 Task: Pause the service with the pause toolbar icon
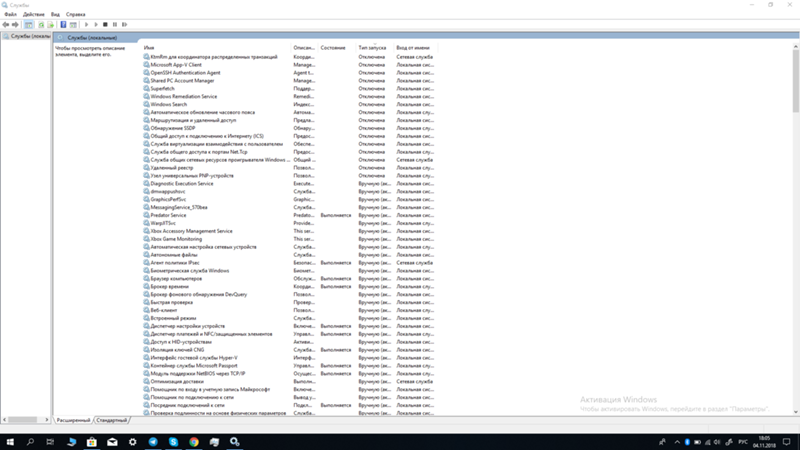(115, 24)
